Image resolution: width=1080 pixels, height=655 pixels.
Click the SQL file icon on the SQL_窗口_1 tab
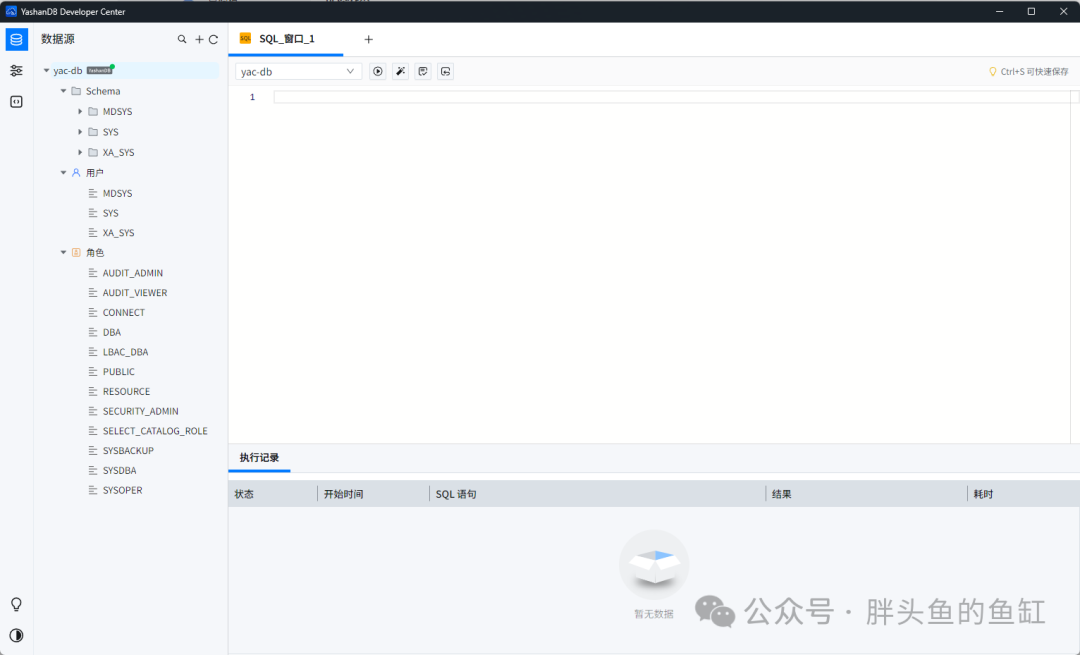point(245,39)
